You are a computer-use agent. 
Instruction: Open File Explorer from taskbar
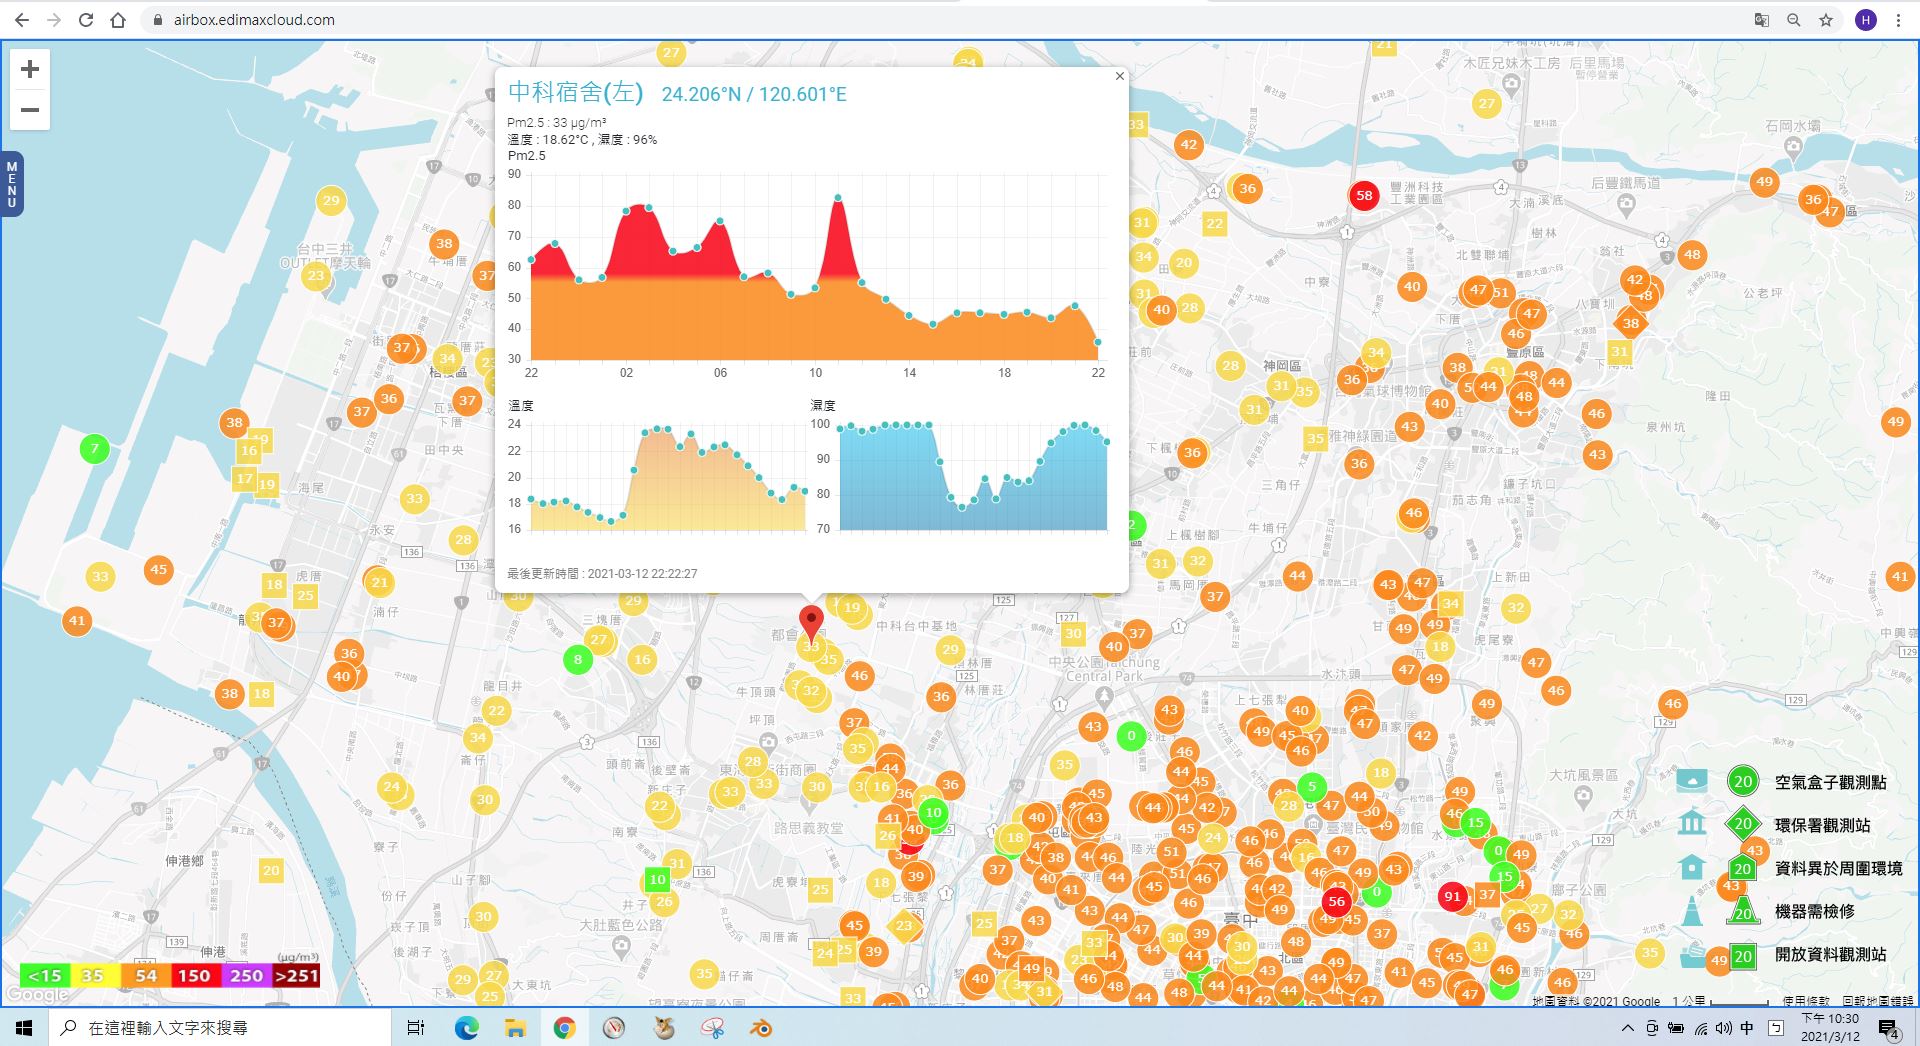[515, 1027]
